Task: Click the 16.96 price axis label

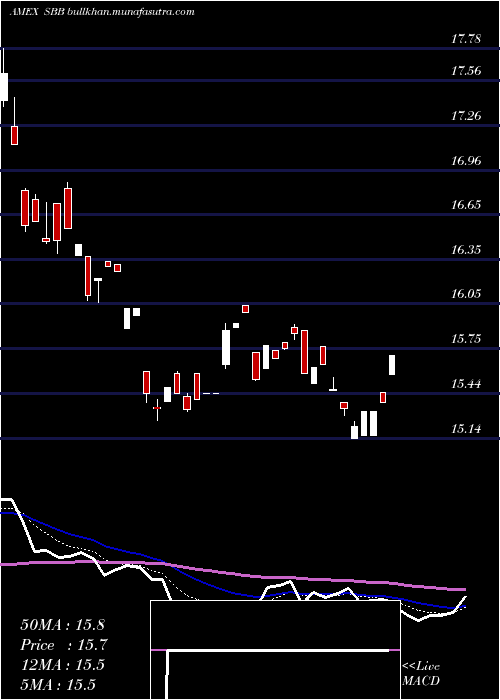Action: tap(466, 161)
